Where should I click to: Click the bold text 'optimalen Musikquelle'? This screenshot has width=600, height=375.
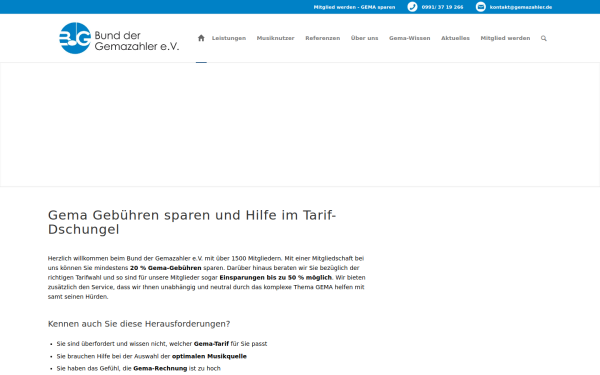209,356
